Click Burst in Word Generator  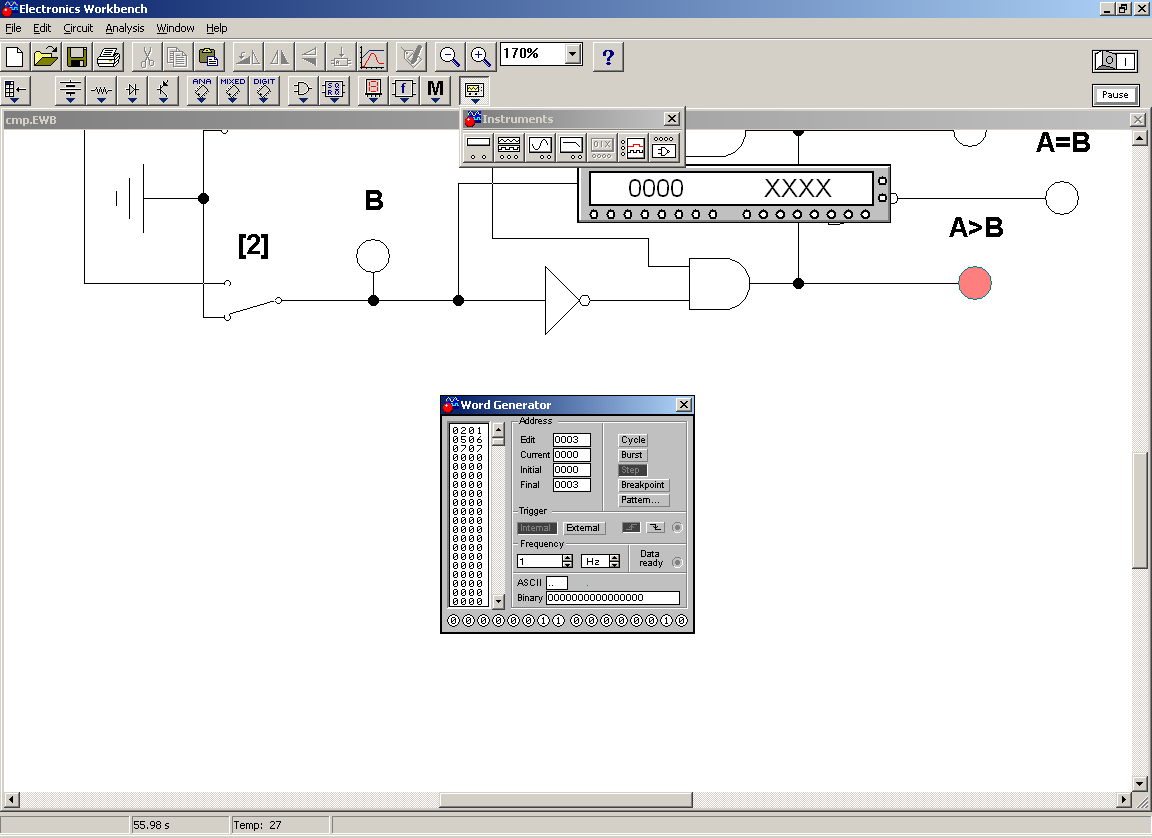pos(633,455)
